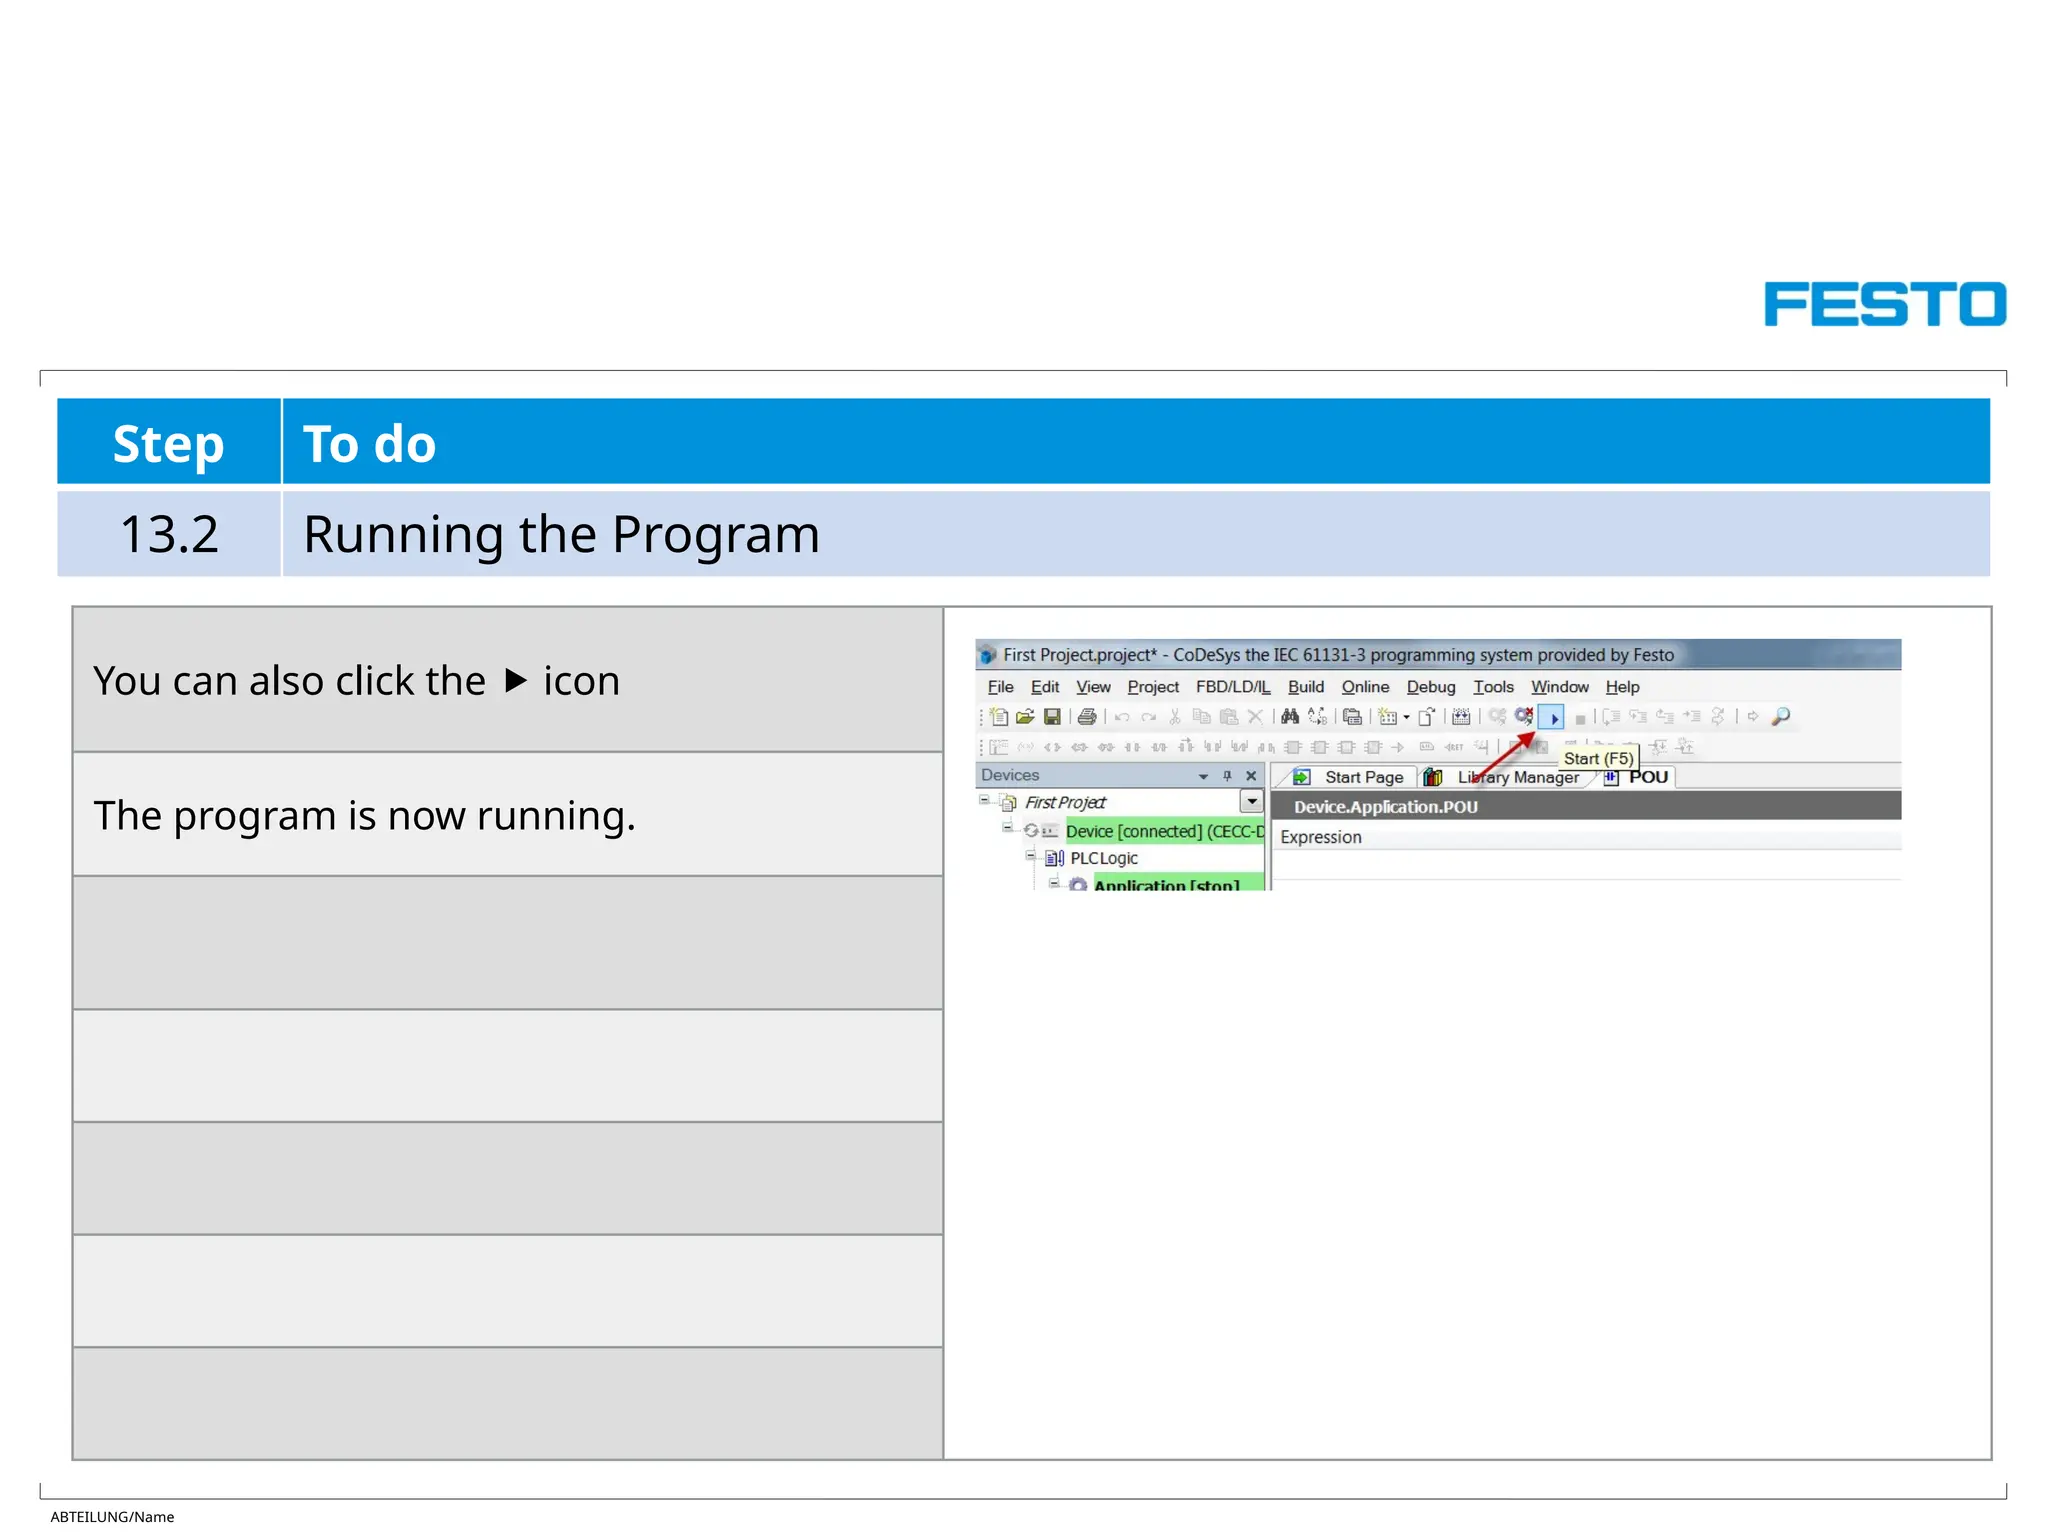Click the CoDeSys application title icon

[988, 656]
